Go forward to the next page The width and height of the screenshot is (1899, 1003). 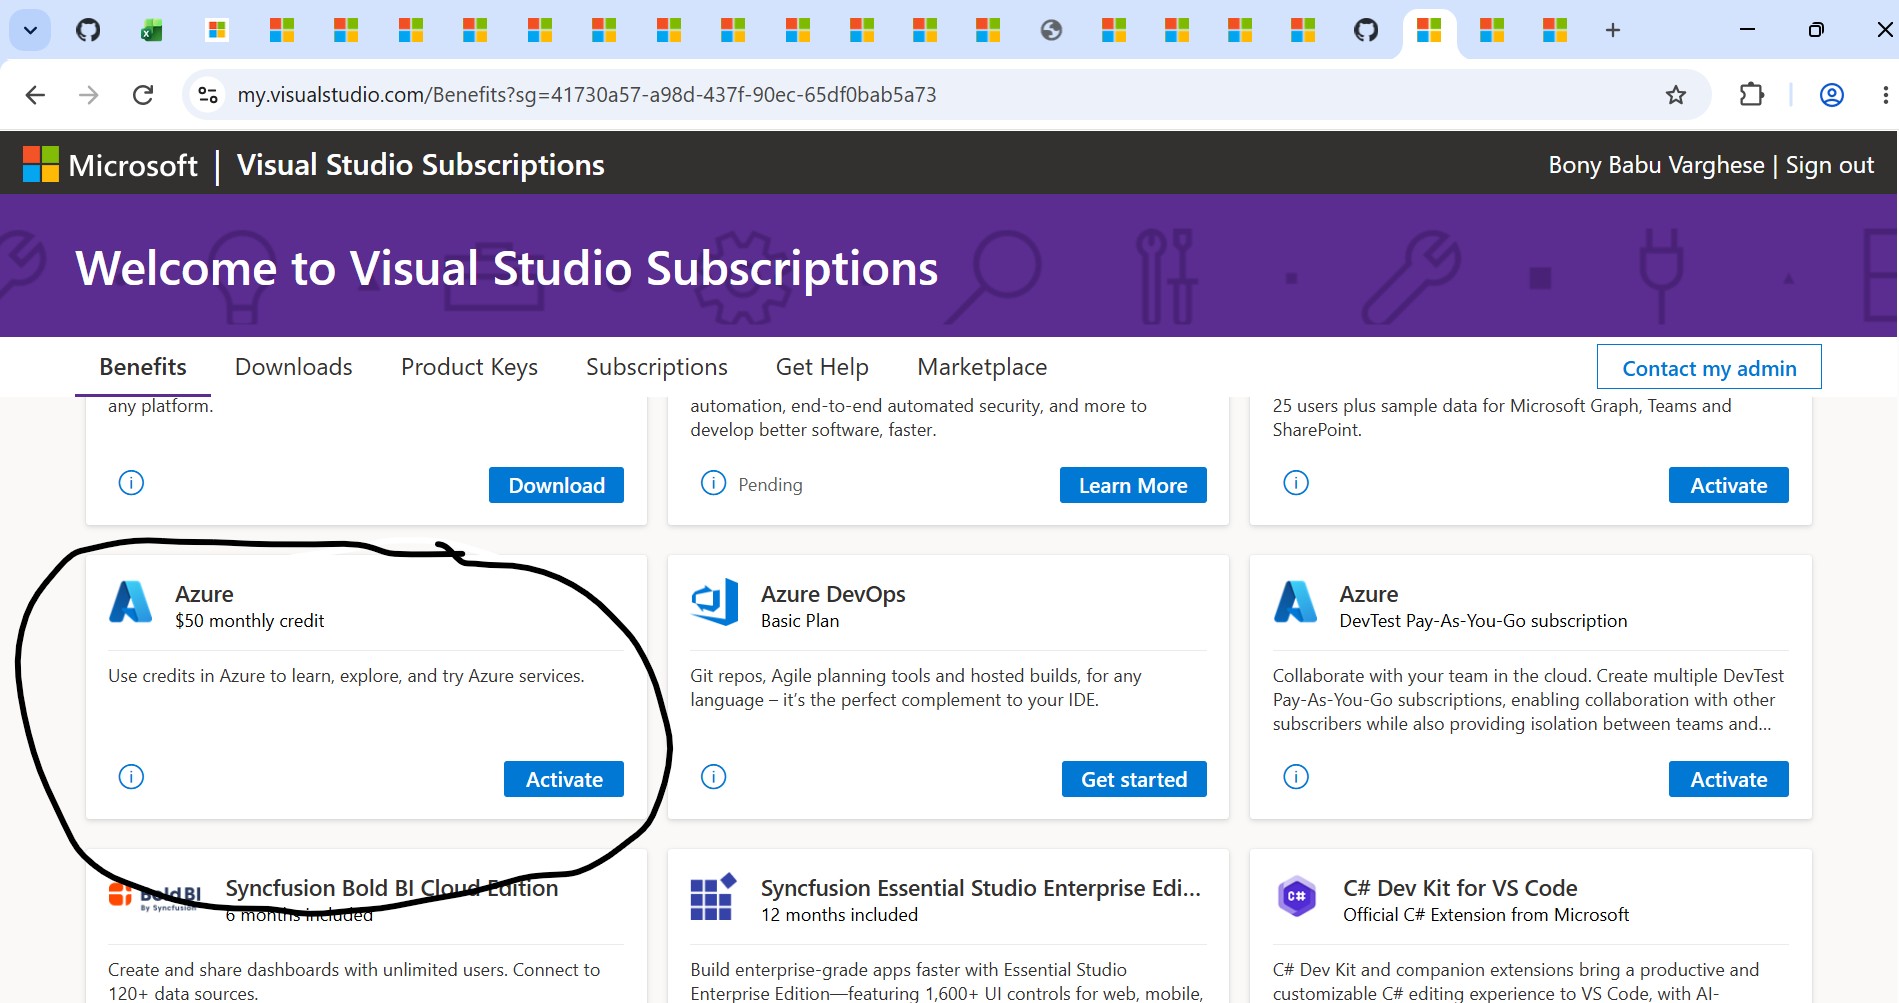click(x=89, y=95)
